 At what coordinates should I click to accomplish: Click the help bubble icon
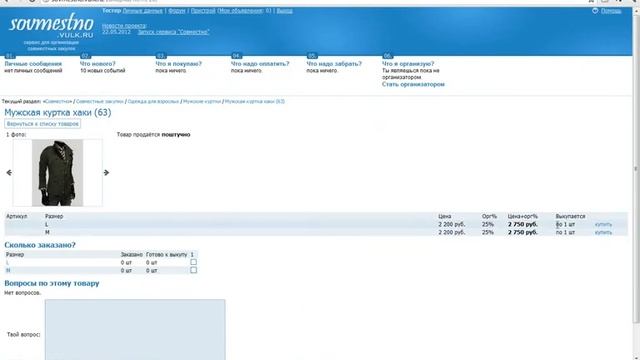pos(595,11)
